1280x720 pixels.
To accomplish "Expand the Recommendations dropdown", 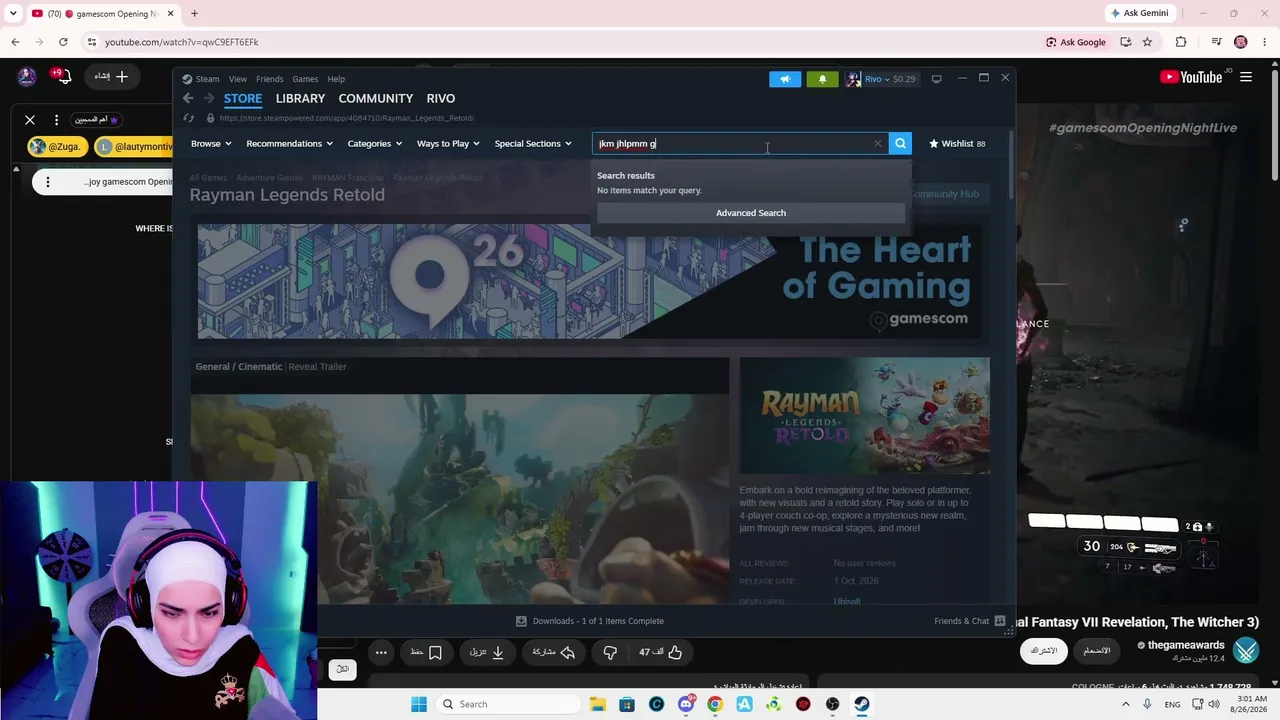I will pos(289,144).
